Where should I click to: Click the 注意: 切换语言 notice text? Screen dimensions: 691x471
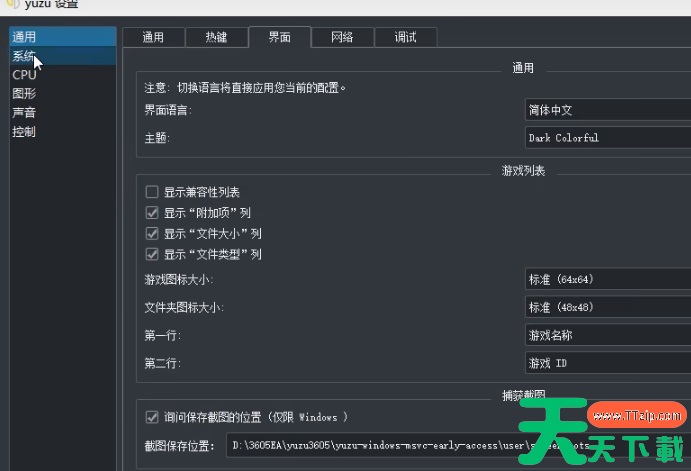[x=245, y=88]
